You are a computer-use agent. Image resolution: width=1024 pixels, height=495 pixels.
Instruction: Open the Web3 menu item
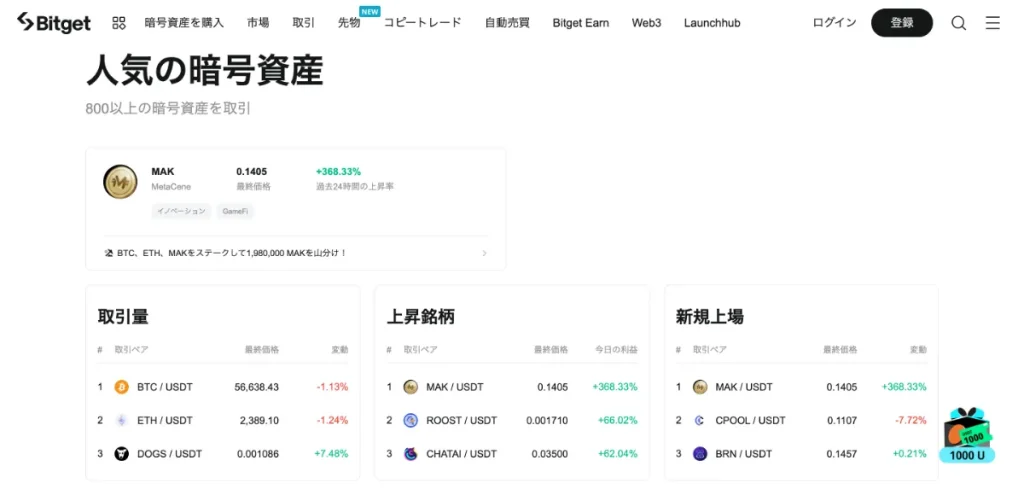(x=647, y=23)
